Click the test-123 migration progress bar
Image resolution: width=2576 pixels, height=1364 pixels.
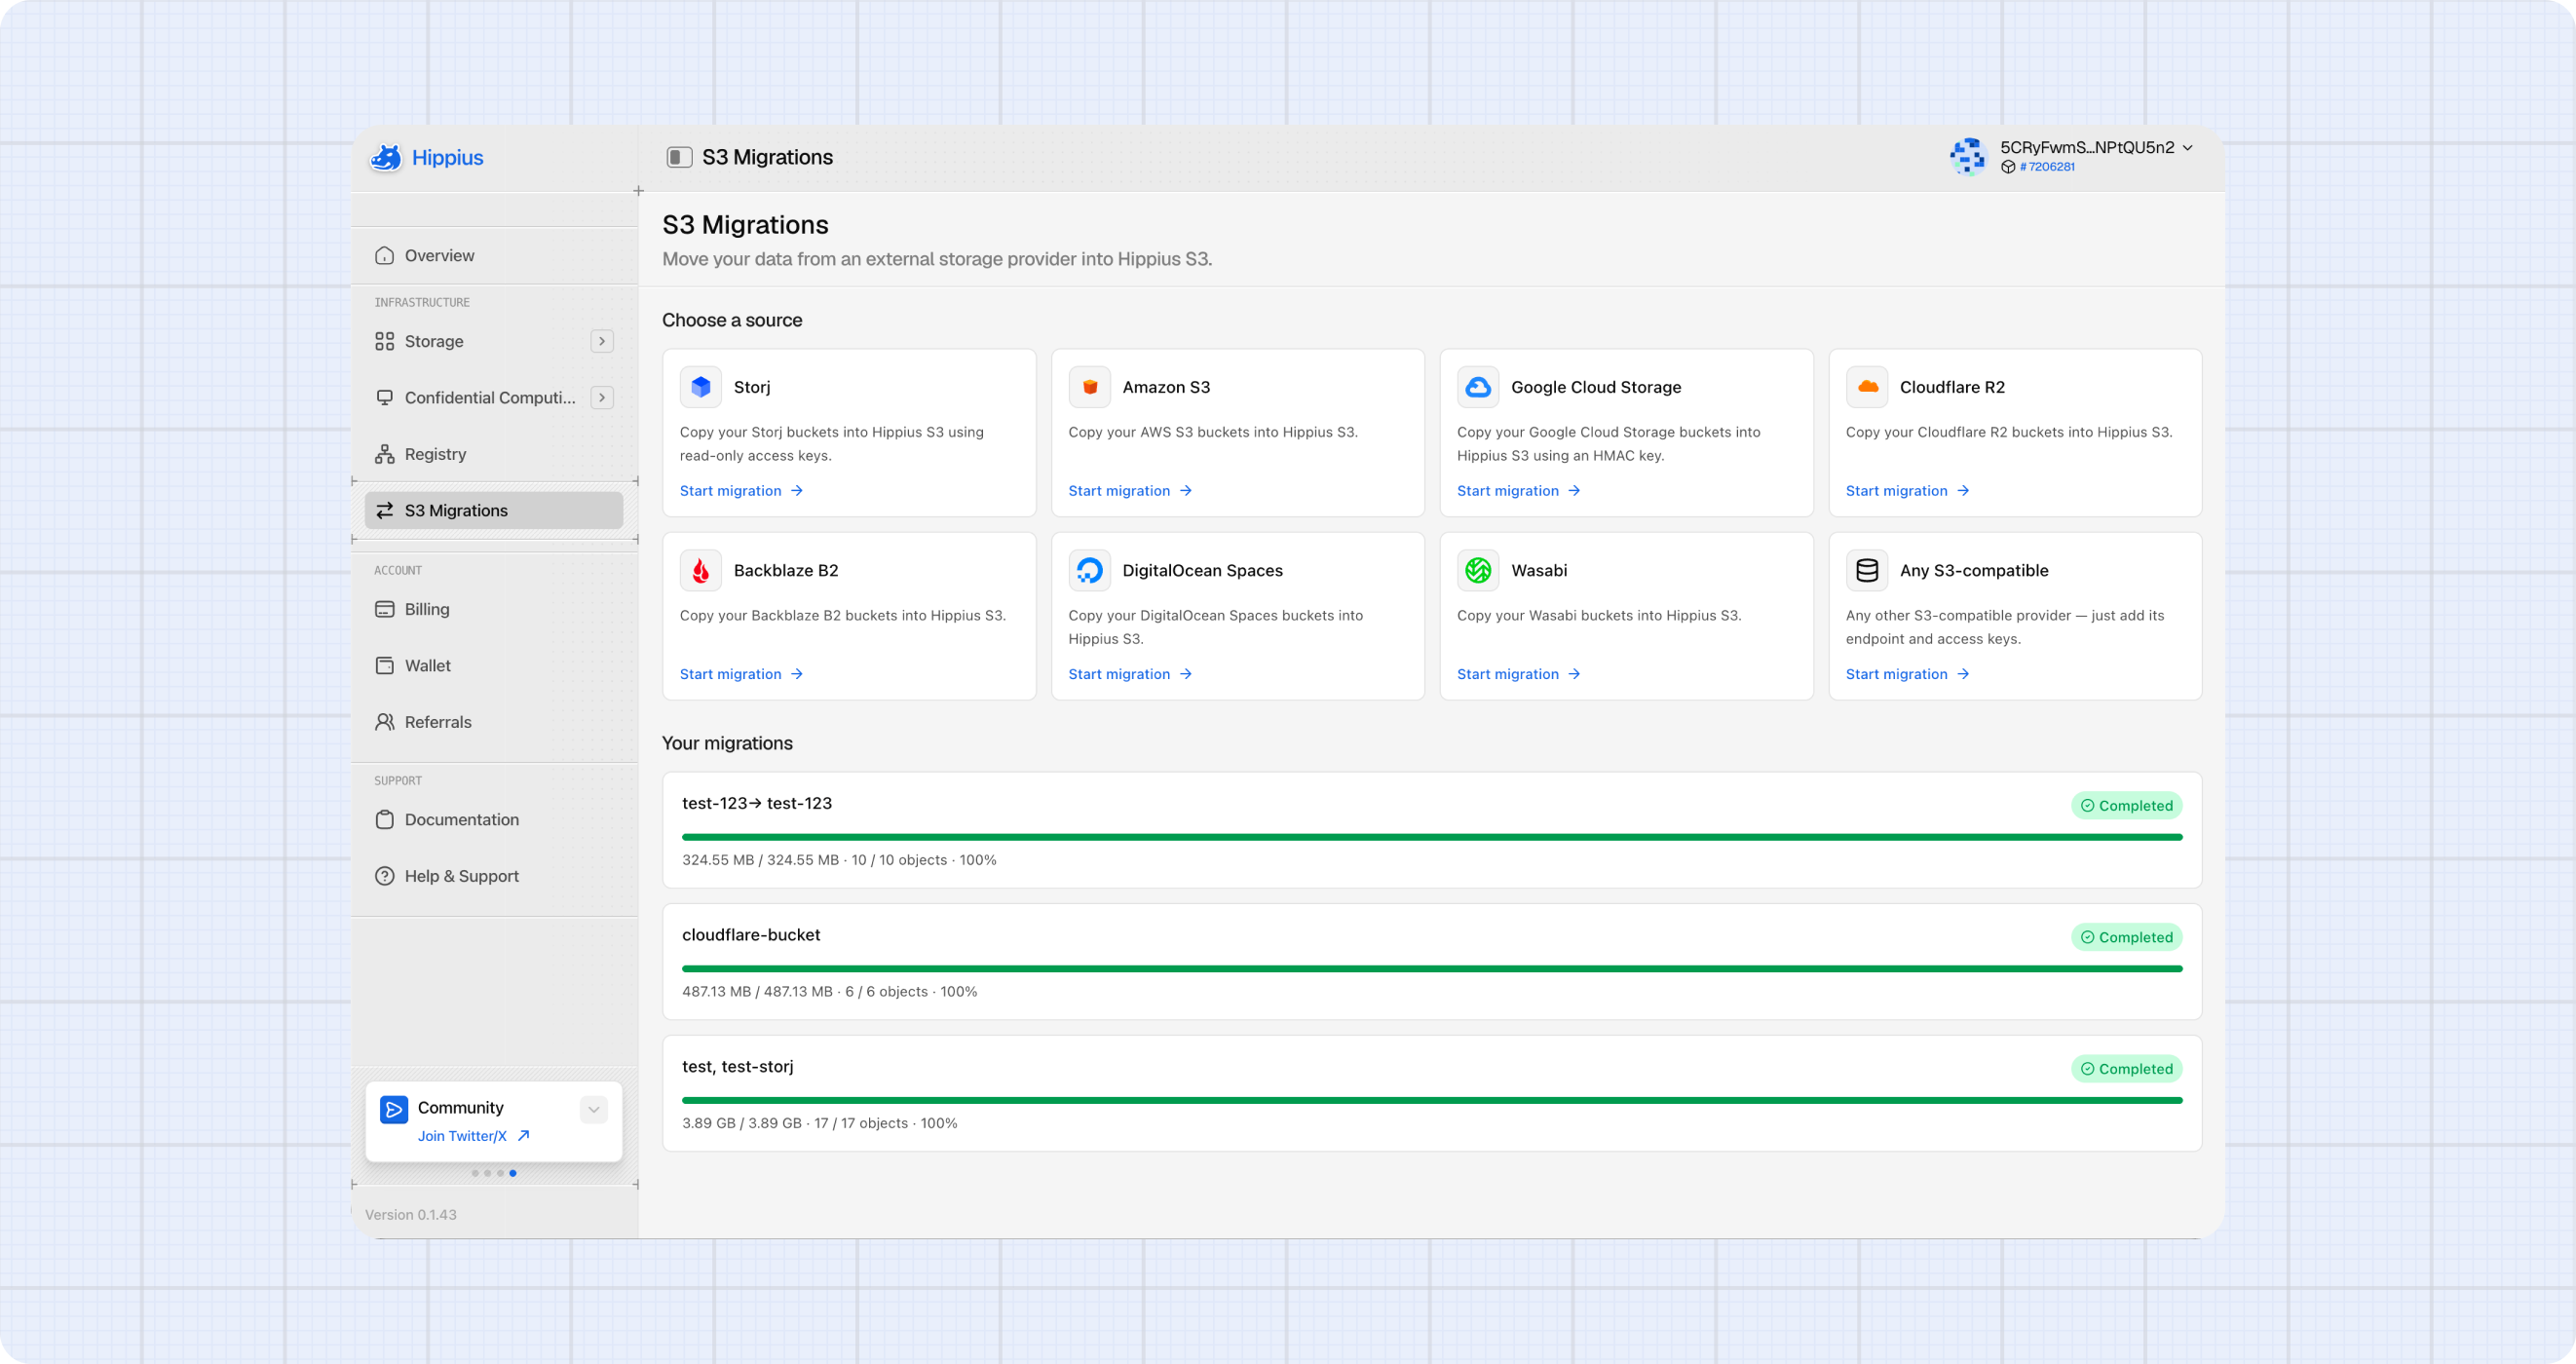1432,837
